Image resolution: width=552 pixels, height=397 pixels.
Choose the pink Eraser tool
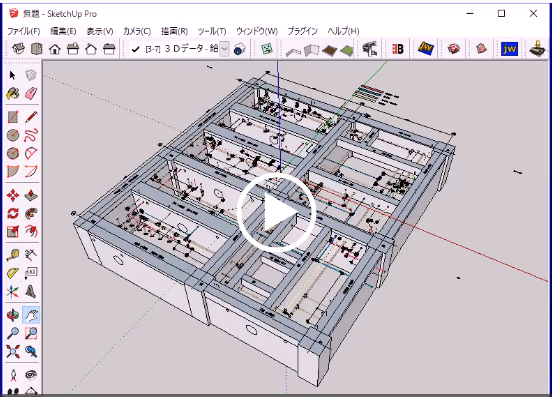(x=31, y=94)
